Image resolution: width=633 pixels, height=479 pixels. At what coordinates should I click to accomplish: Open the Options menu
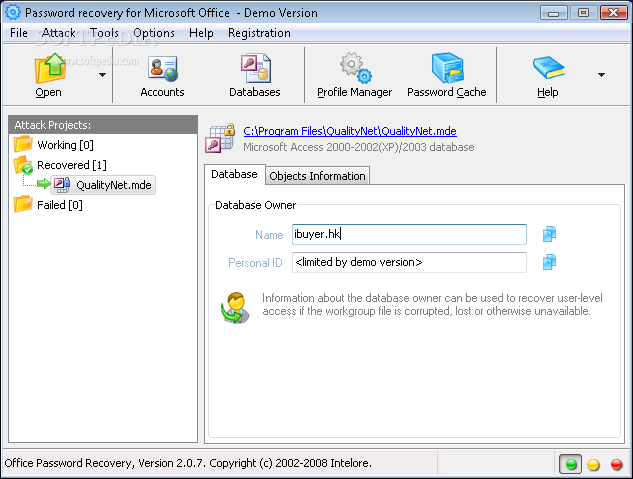pyautogui.click(x=154, y=33)
